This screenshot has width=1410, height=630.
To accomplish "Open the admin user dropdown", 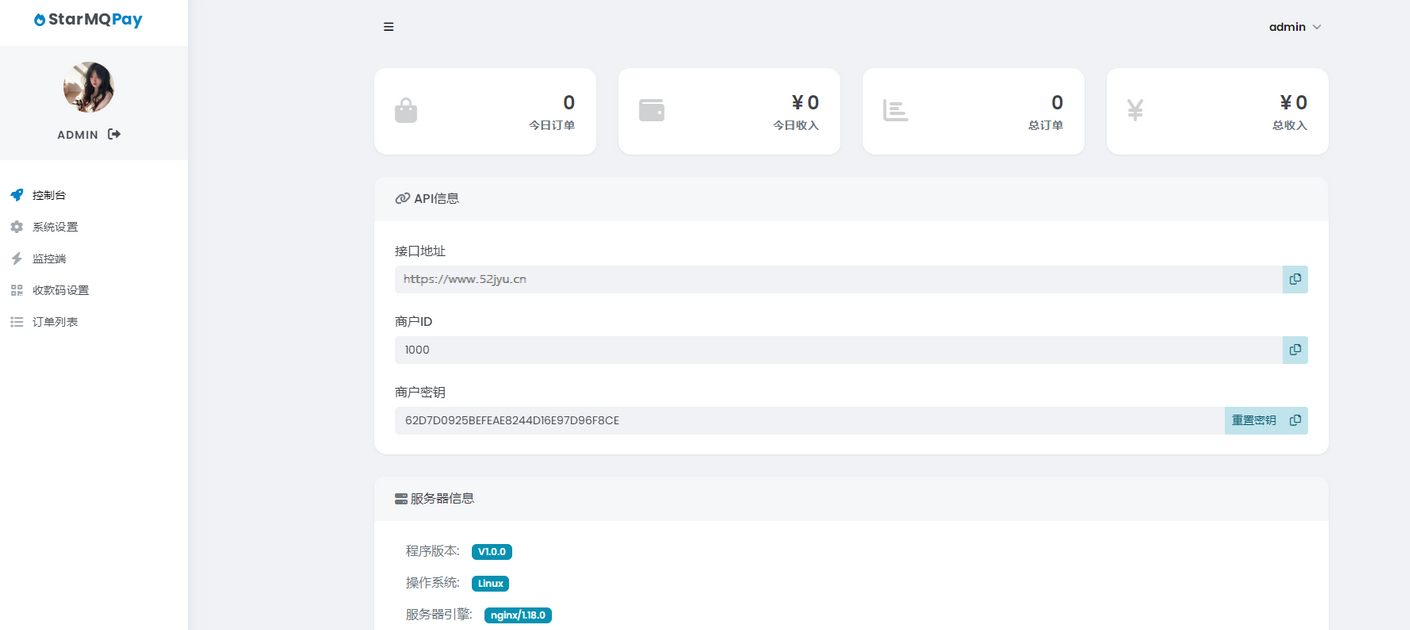I will (x=1294, y=27).
